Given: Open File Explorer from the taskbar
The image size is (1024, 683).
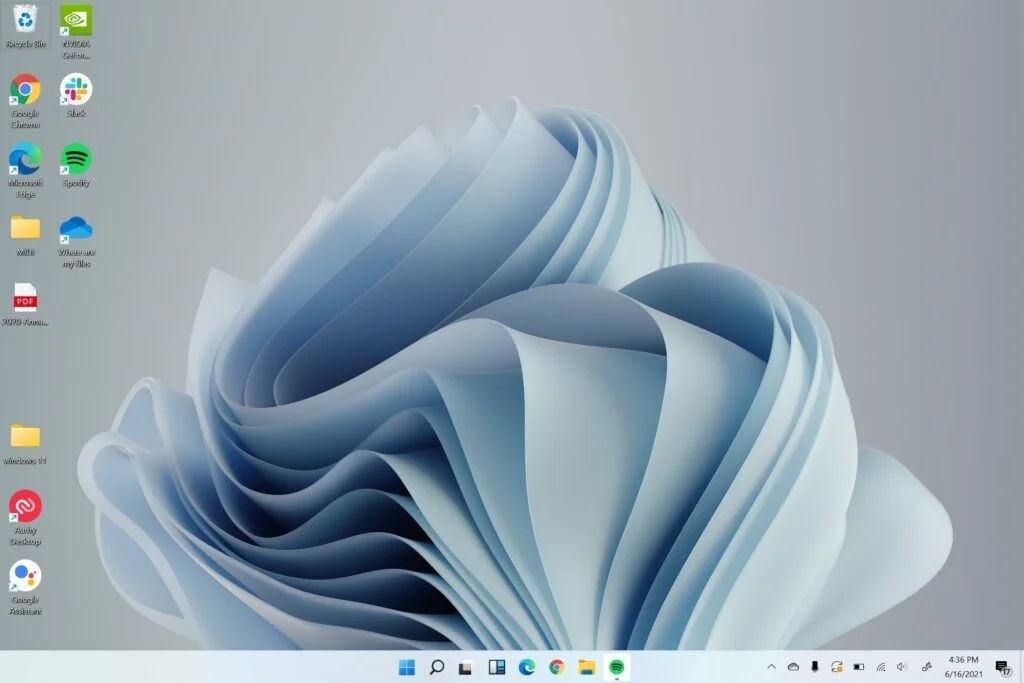Looking at the screenshot, I should click(x=586, y=667).
